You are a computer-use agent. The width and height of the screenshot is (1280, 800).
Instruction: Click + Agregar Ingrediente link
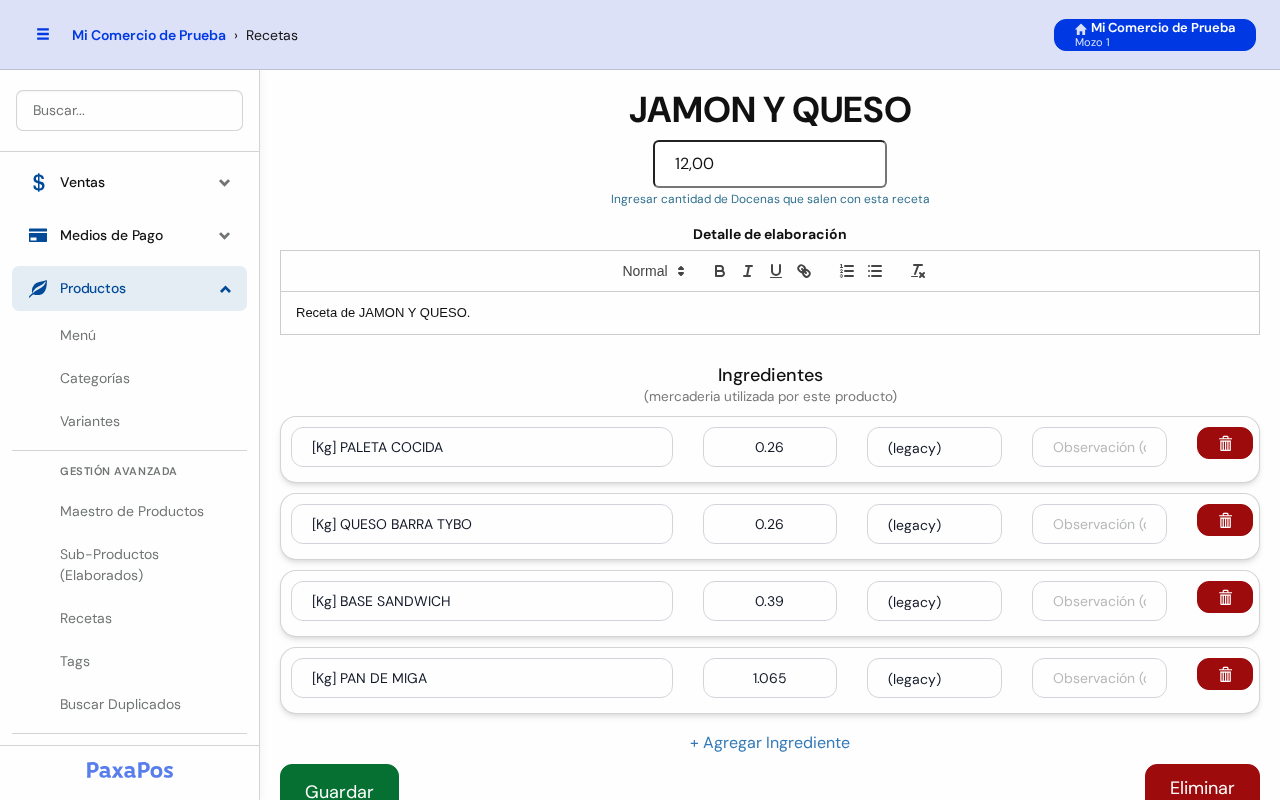pyautogui.click(x=770, y=742)
